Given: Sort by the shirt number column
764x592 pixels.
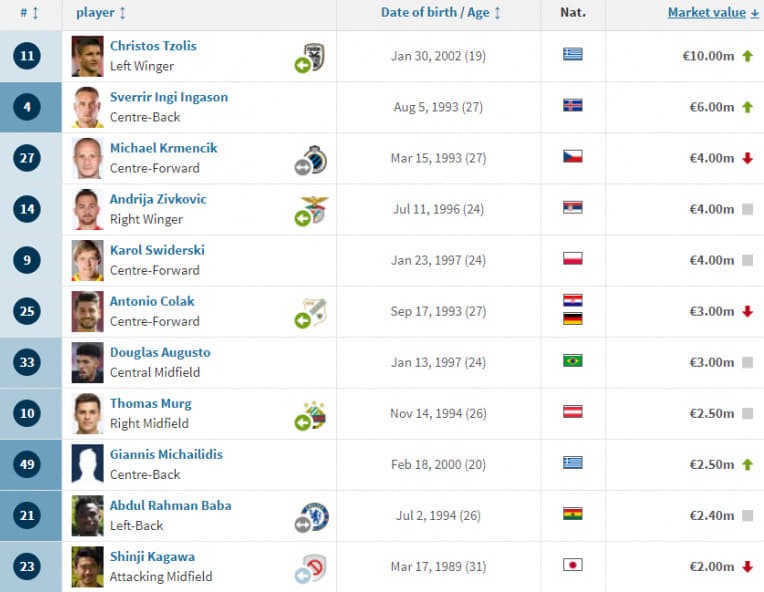Looking at the screenshot, I should (29, 13).
